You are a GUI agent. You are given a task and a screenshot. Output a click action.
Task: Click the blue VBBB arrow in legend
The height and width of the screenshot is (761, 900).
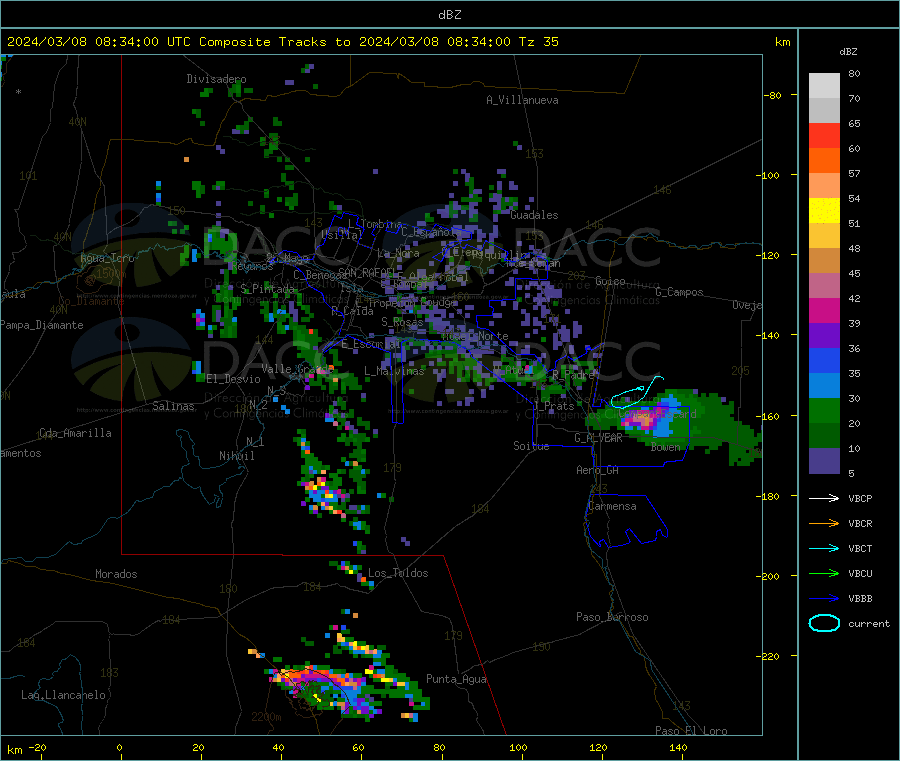[824, 599]
